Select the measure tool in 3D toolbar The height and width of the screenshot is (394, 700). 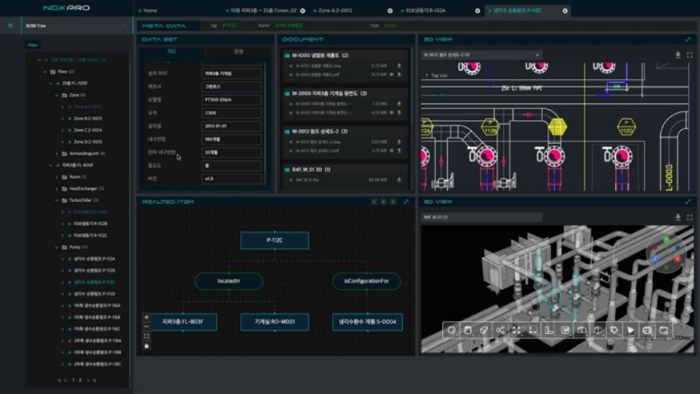(x=533, y=331)
